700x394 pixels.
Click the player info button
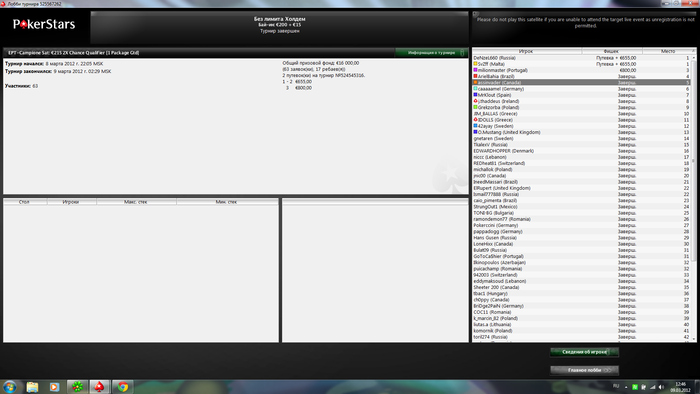(x=584, y=352)
